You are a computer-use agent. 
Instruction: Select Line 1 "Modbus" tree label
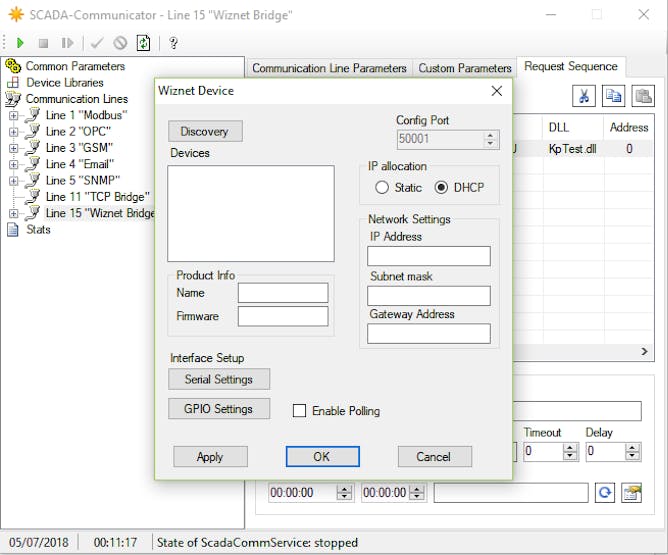[x=86, y=115]
